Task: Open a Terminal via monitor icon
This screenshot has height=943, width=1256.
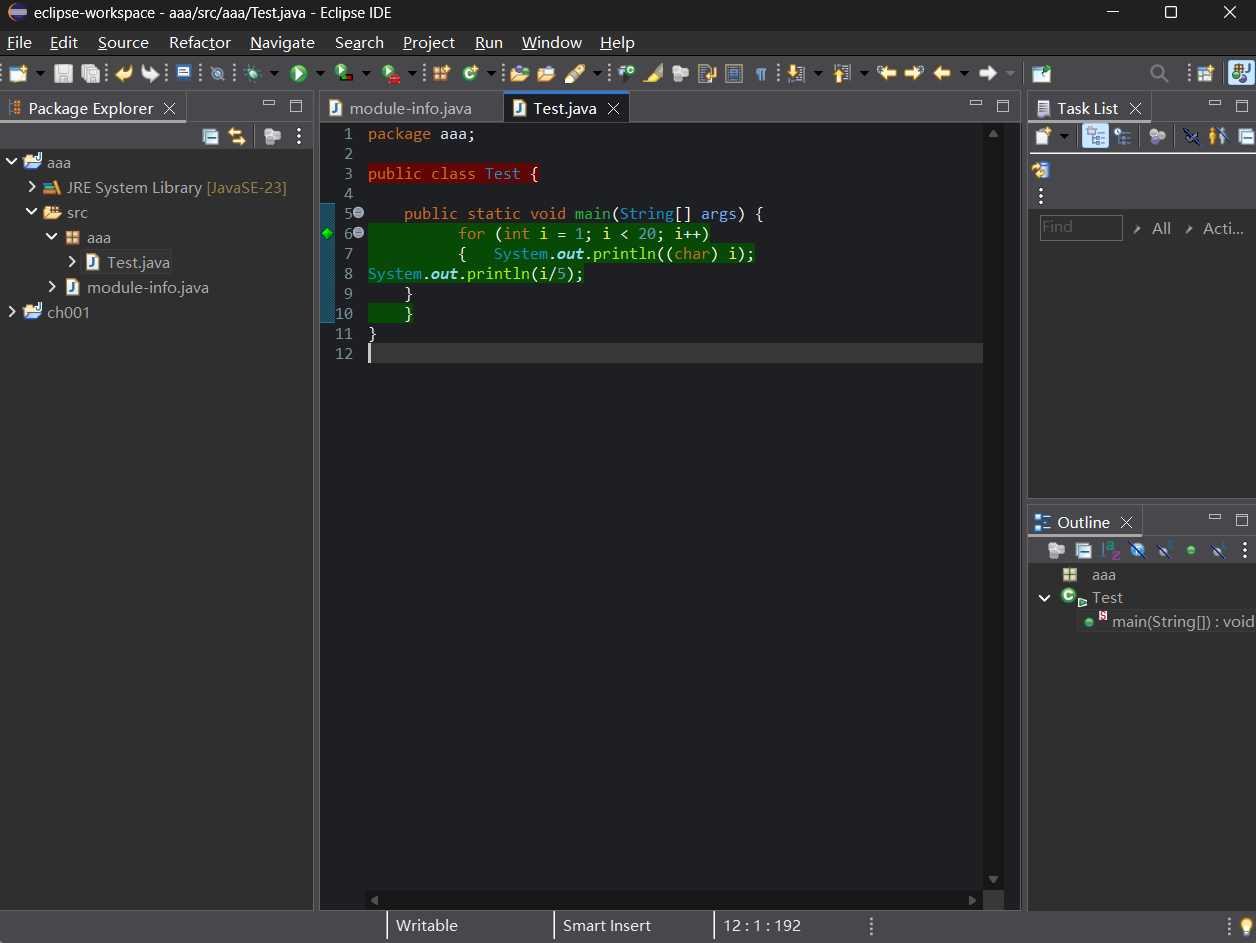Action: (184, 72)
